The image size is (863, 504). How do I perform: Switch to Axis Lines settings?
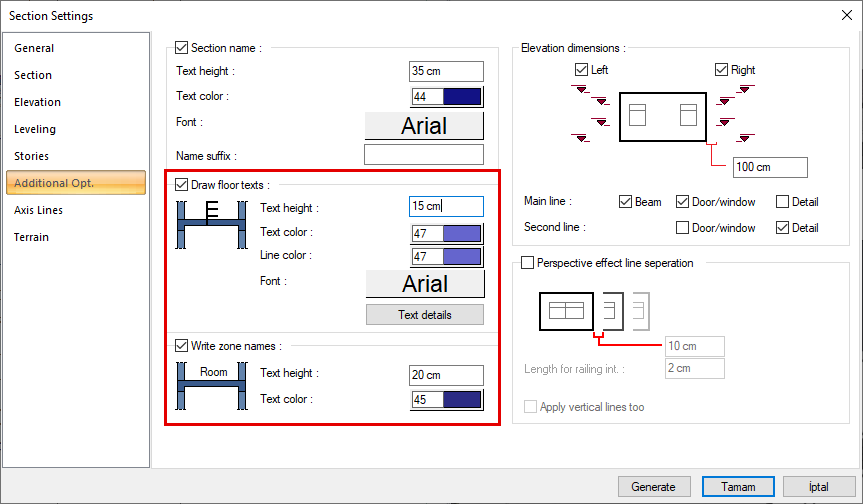[x=38, y=210]
